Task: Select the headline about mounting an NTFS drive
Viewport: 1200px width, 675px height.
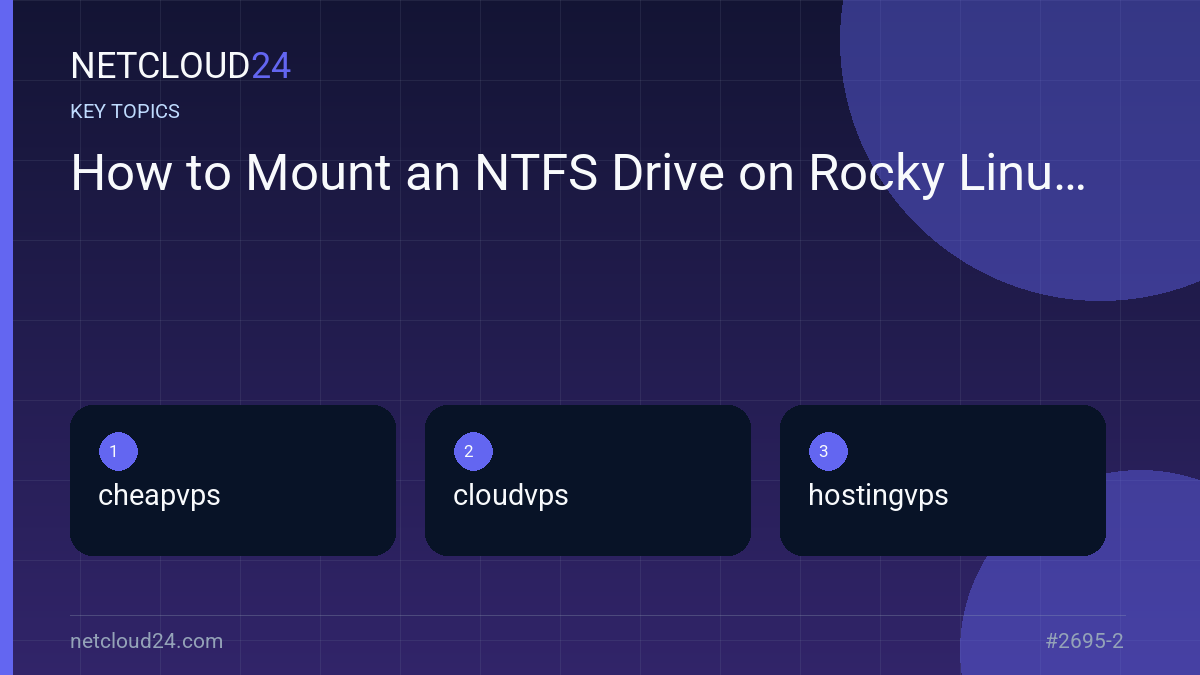Action: (578, 174)
